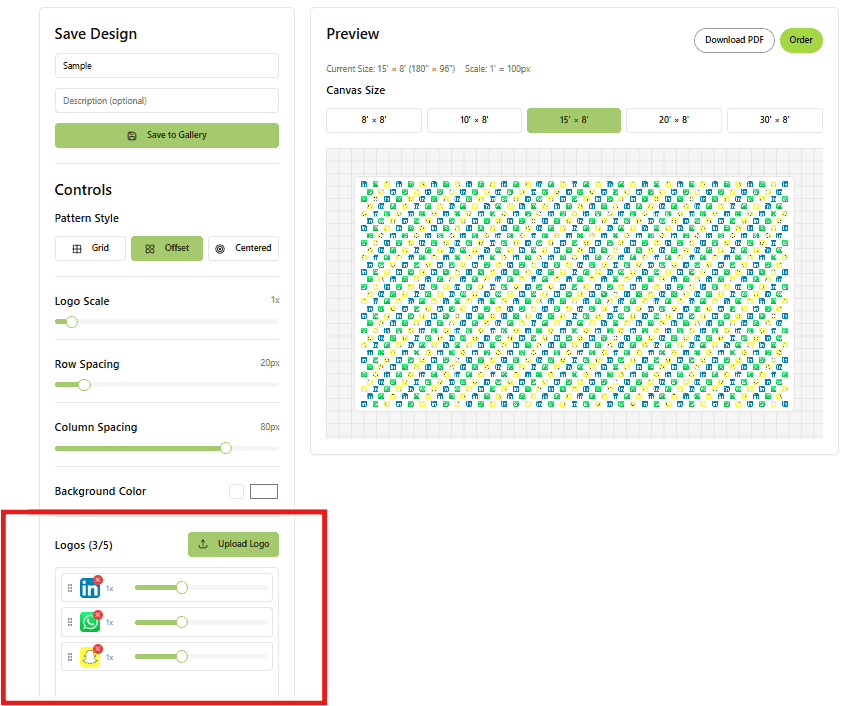Select the Centered pattern style
Image resolution: width=854 pixels, height=706 pixels.
point(243,248)
